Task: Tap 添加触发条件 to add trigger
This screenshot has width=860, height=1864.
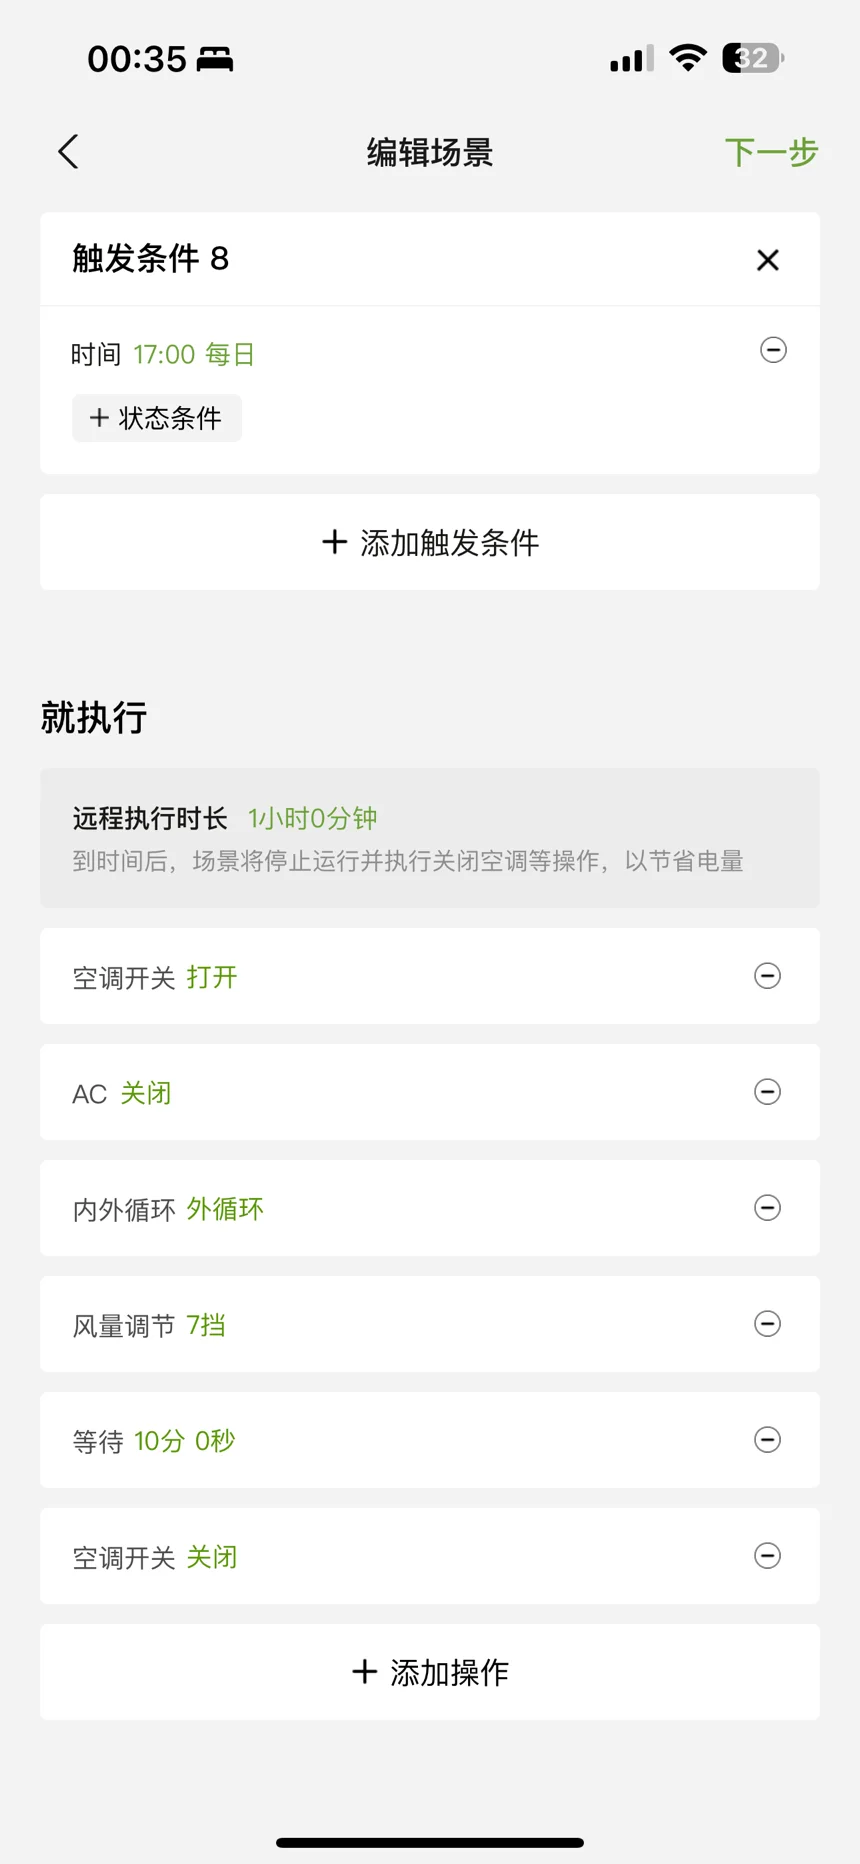Action: (x=430, y=543)
